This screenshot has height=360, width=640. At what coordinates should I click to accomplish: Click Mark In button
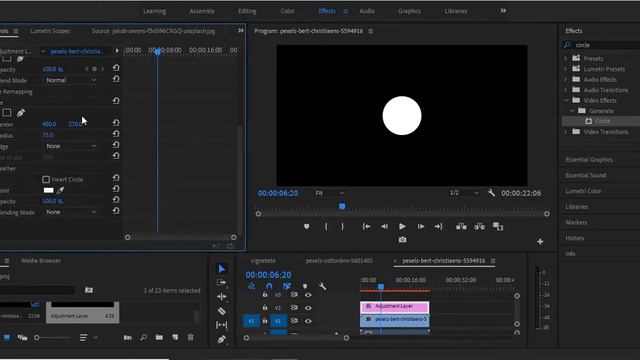coord(326,227)
